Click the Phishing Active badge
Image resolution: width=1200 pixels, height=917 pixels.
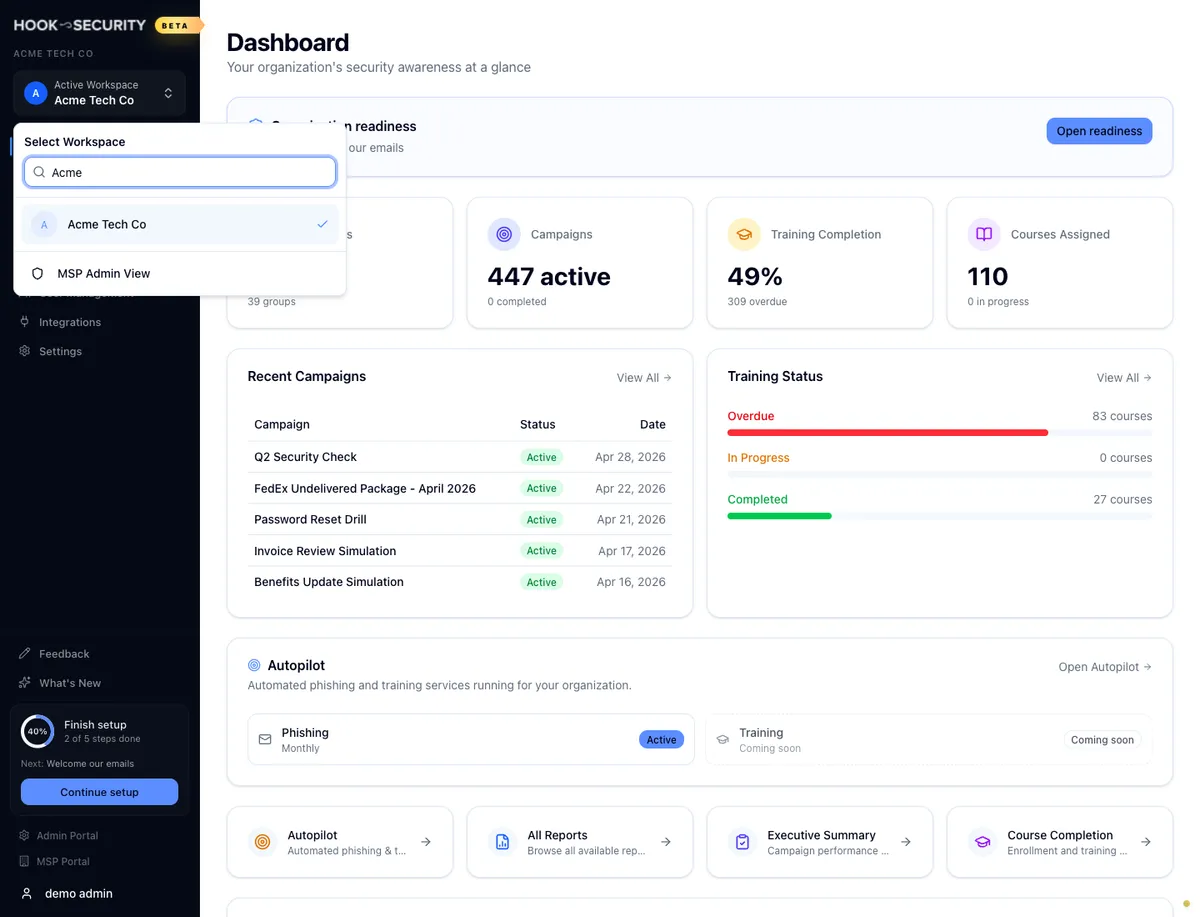pyautogui.click(x=661, y=740)
